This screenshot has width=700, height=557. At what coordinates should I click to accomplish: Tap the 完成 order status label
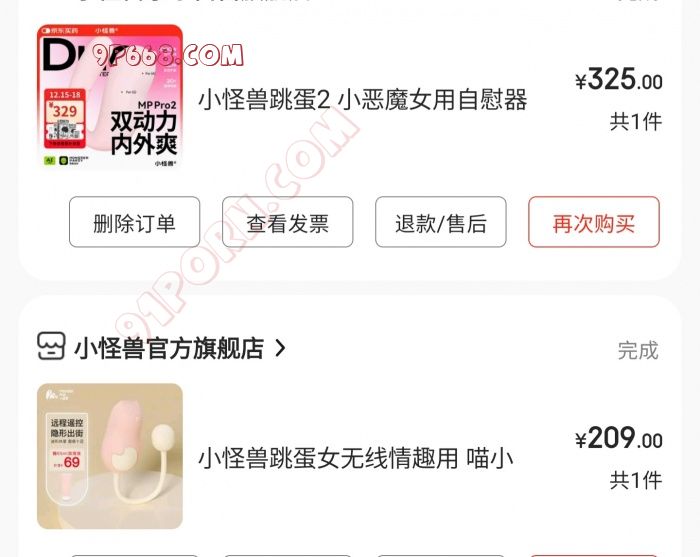pyautogui.click(x=638, y=350)
